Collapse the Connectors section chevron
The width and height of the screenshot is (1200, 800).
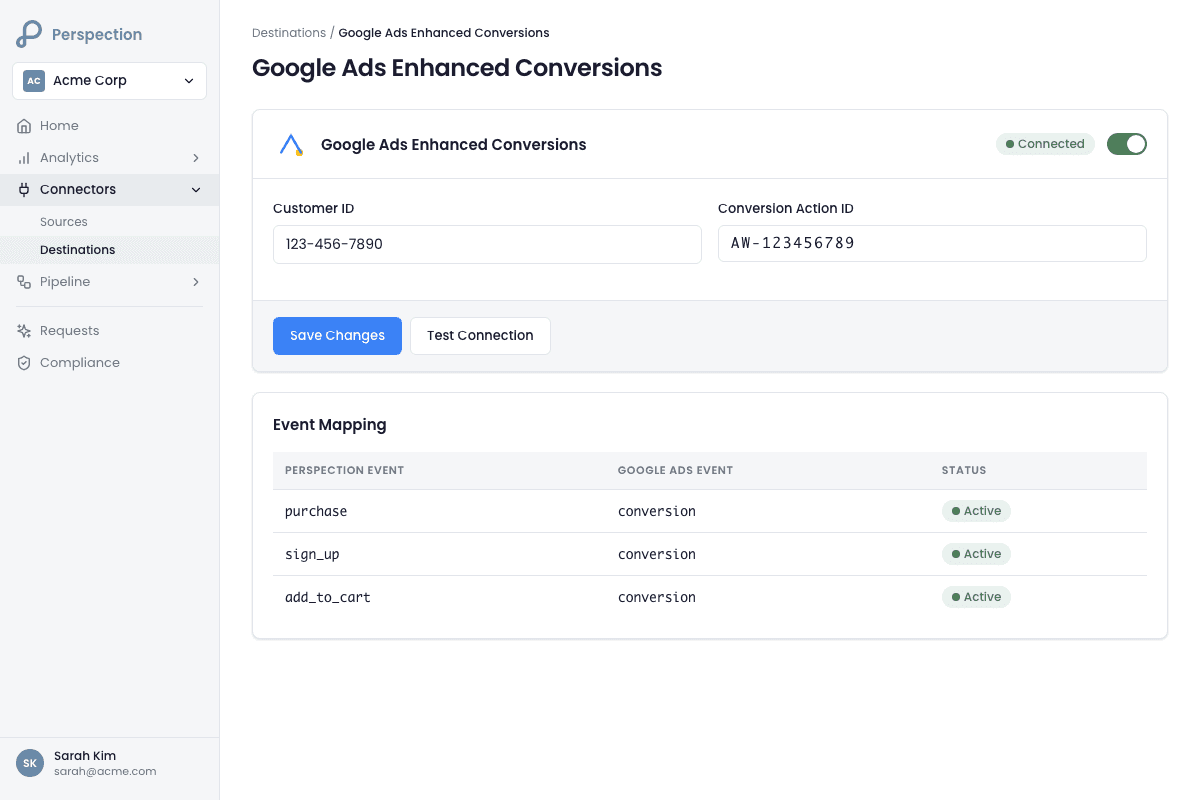click(x=196, y=190)
